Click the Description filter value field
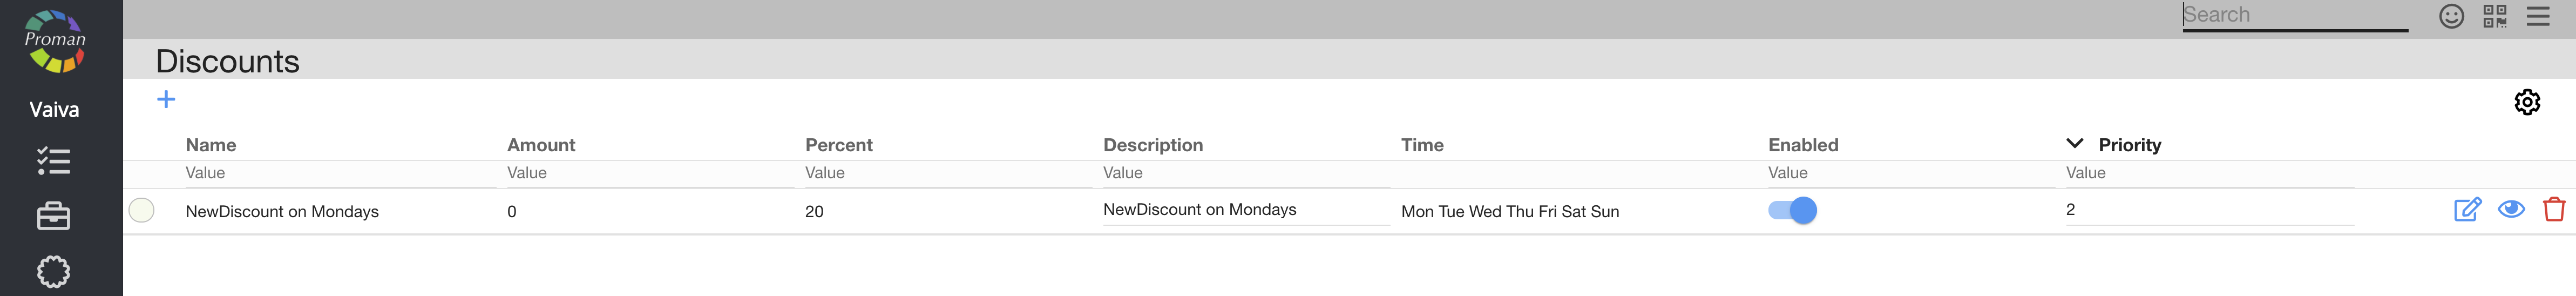 tap(1245, 173)
